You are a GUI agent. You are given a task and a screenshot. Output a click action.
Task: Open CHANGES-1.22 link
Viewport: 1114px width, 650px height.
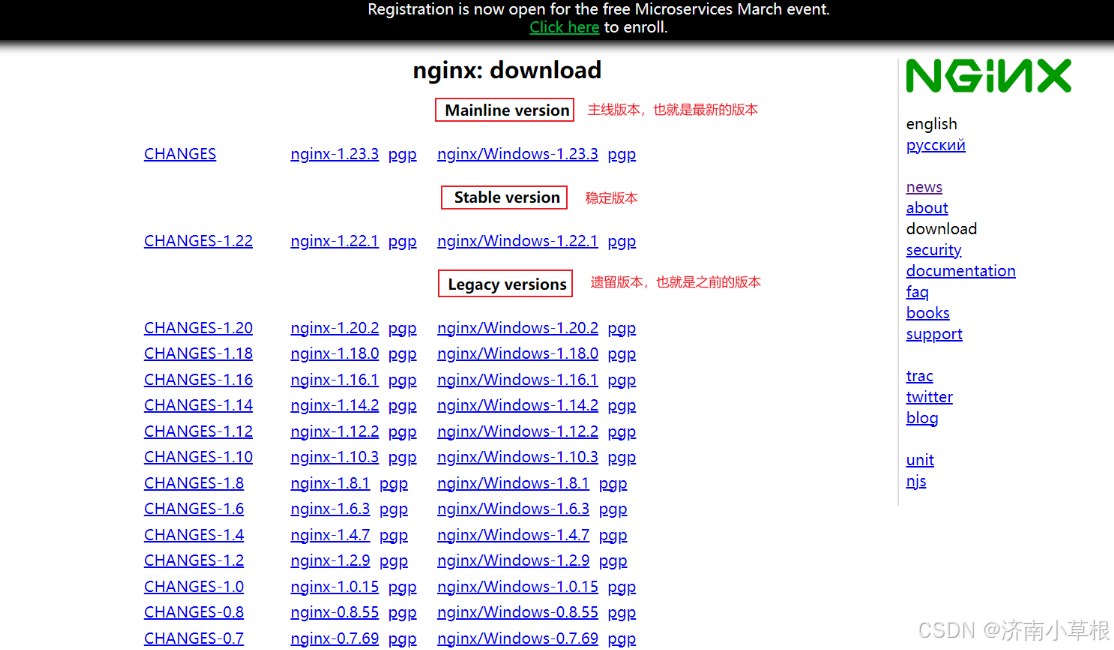[x=198, y=241]
